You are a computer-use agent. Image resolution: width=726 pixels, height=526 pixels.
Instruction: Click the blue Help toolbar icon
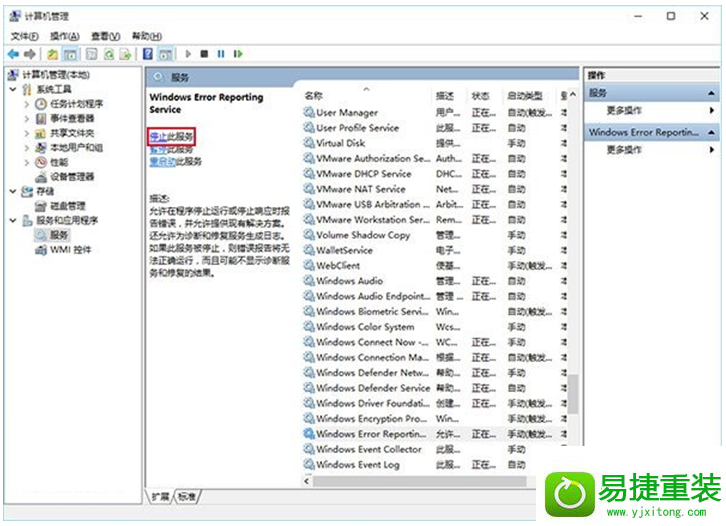(148, 54)
